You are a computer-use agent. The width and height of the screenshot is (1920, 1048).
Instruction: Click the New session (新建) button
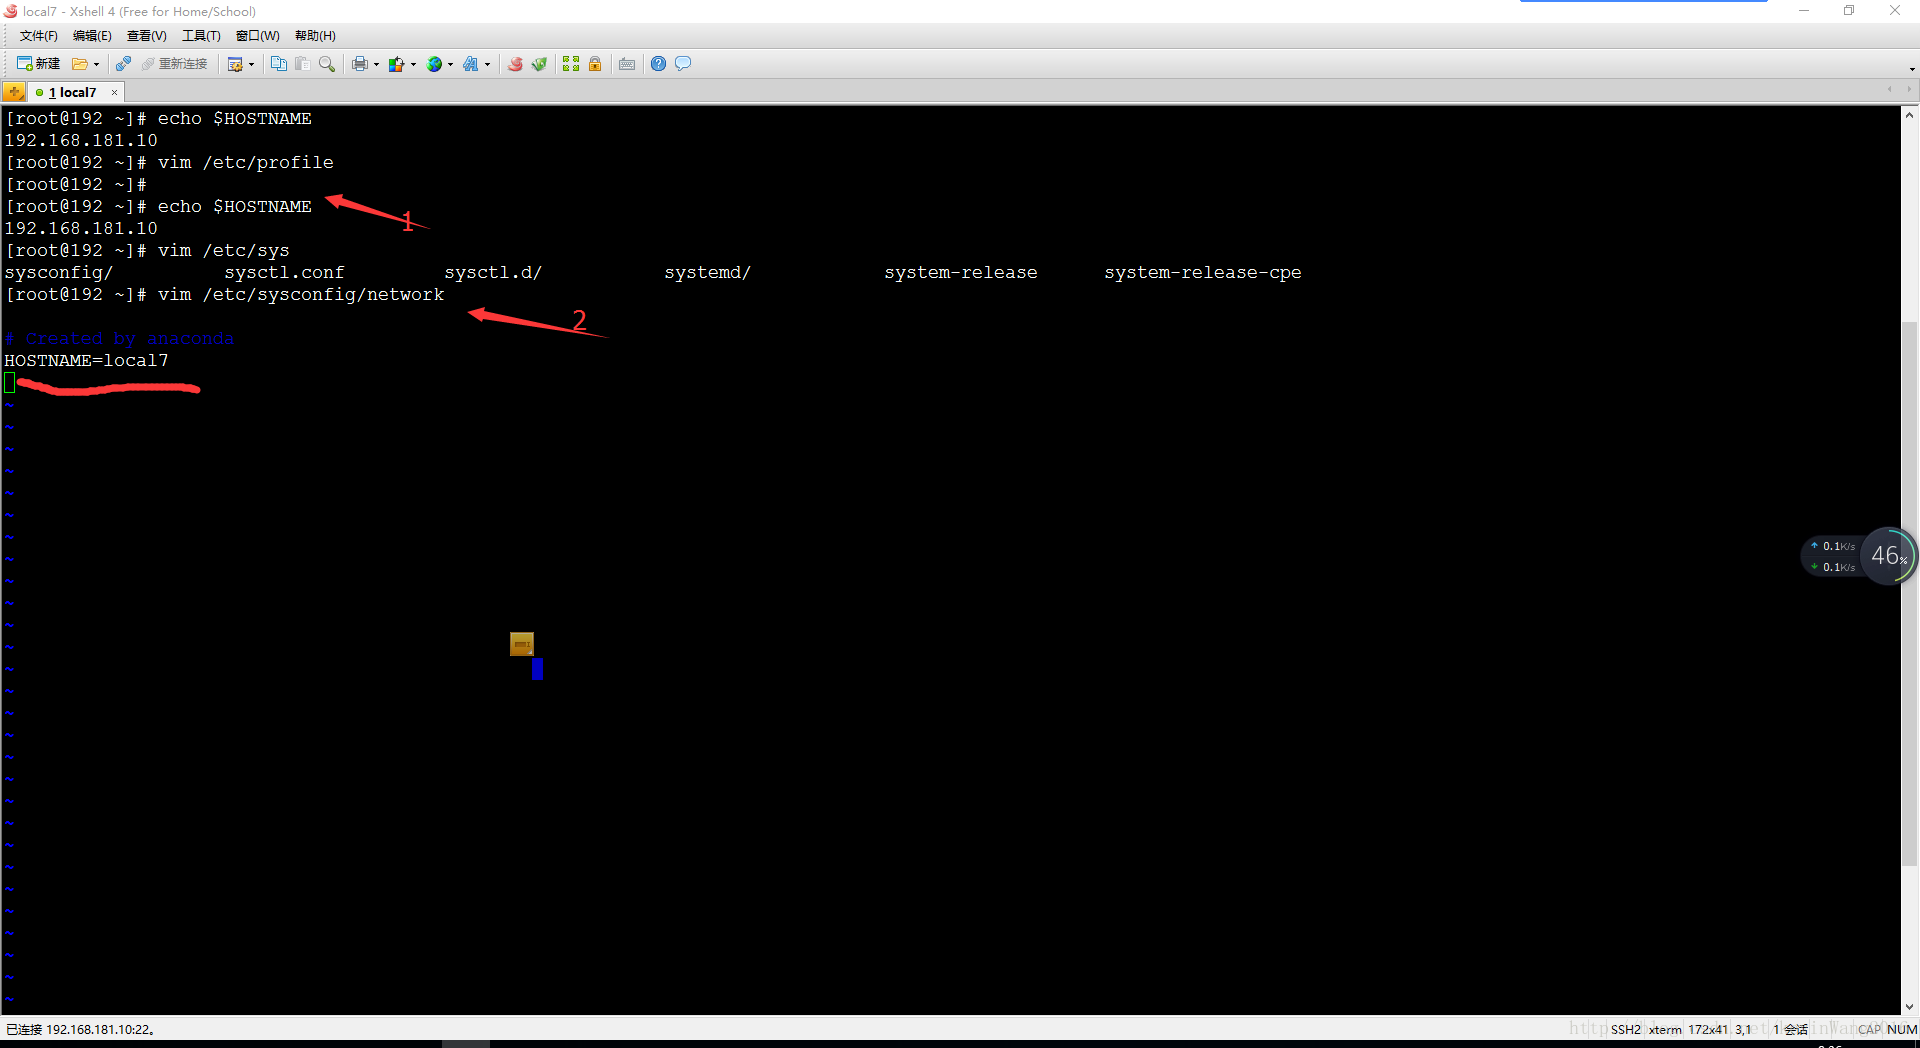coord(38,64)
